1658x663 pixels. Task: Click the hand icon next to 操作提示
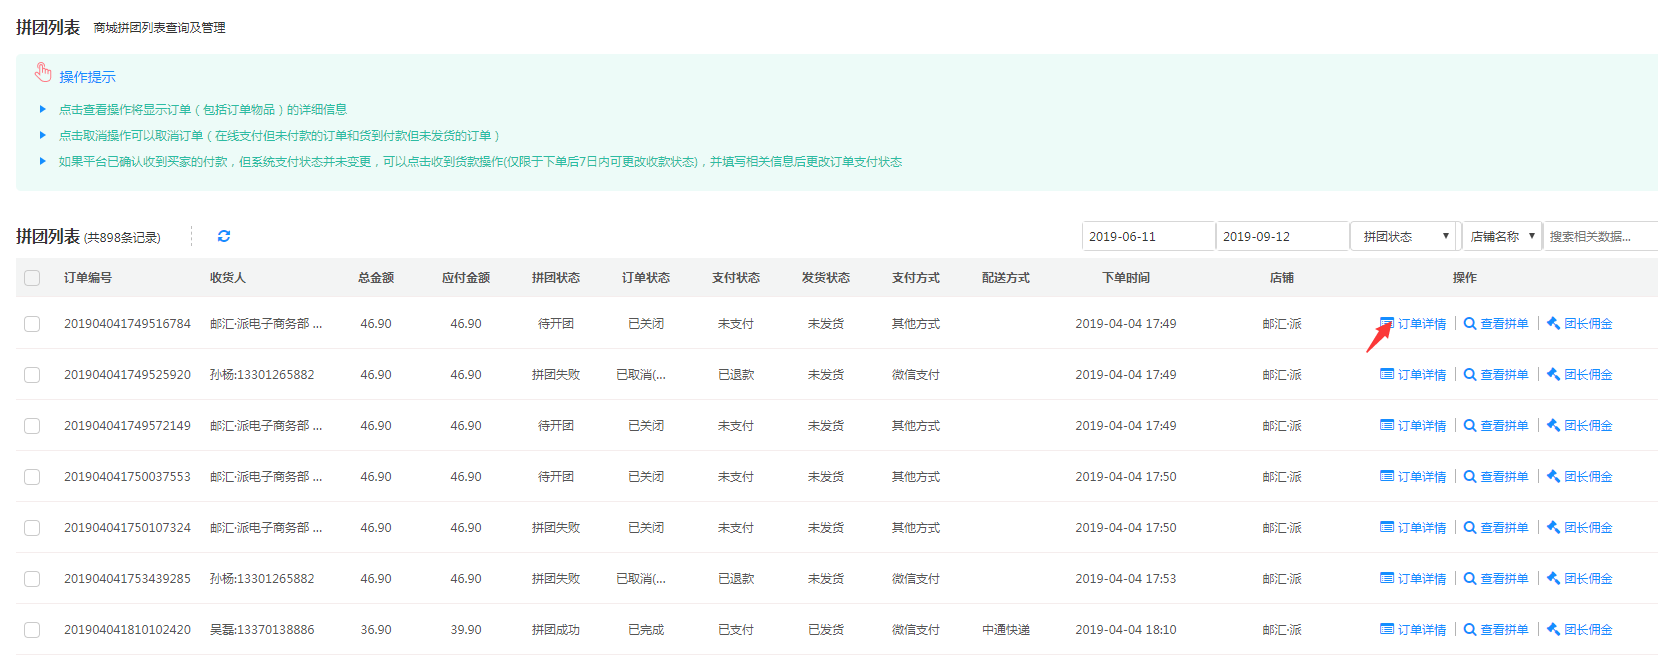[x=43, y=72]
